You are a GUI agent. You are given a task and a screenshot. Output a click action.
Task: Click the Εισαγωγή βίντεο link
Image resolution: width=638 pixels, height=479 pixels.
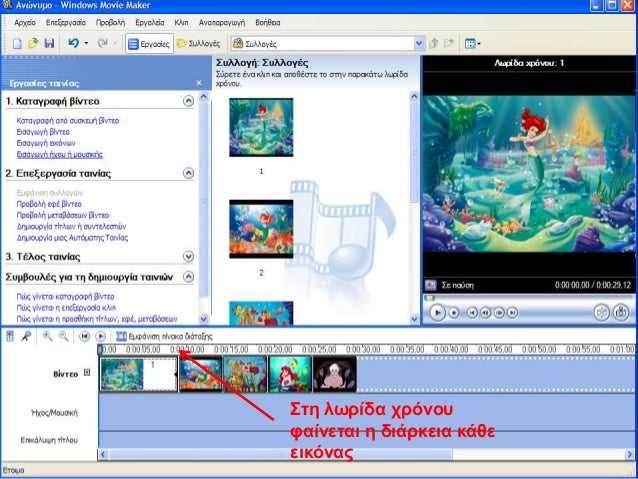click(43, 132)
